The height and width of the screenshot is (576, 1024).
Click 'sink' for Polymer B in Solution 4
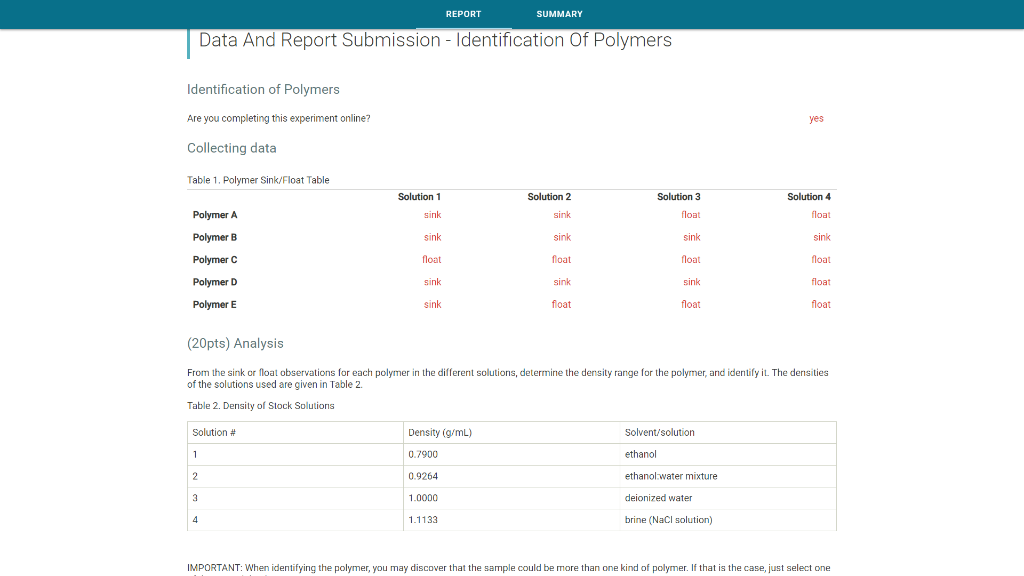(821, 237)
